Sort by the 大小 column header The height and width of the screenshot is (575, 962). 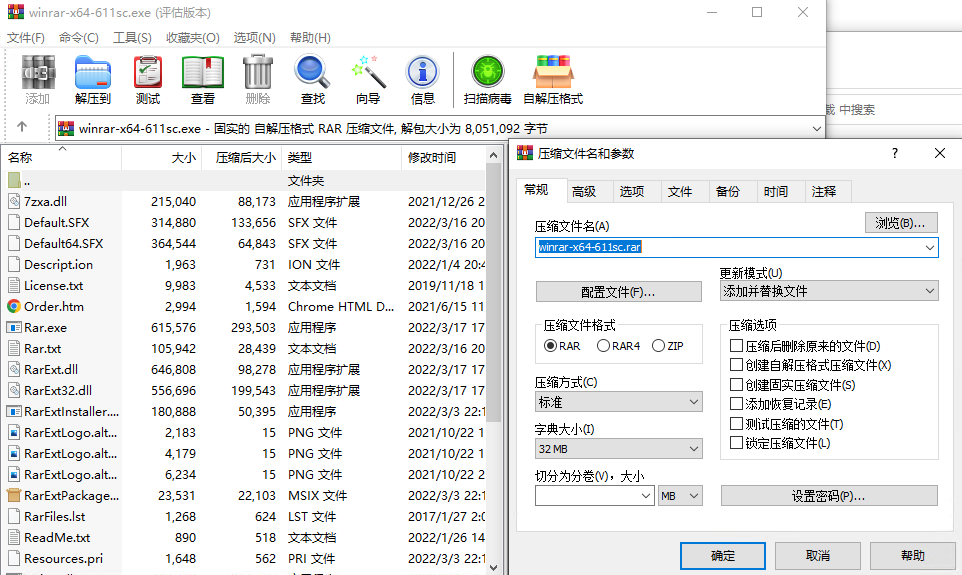coord(162,158)
